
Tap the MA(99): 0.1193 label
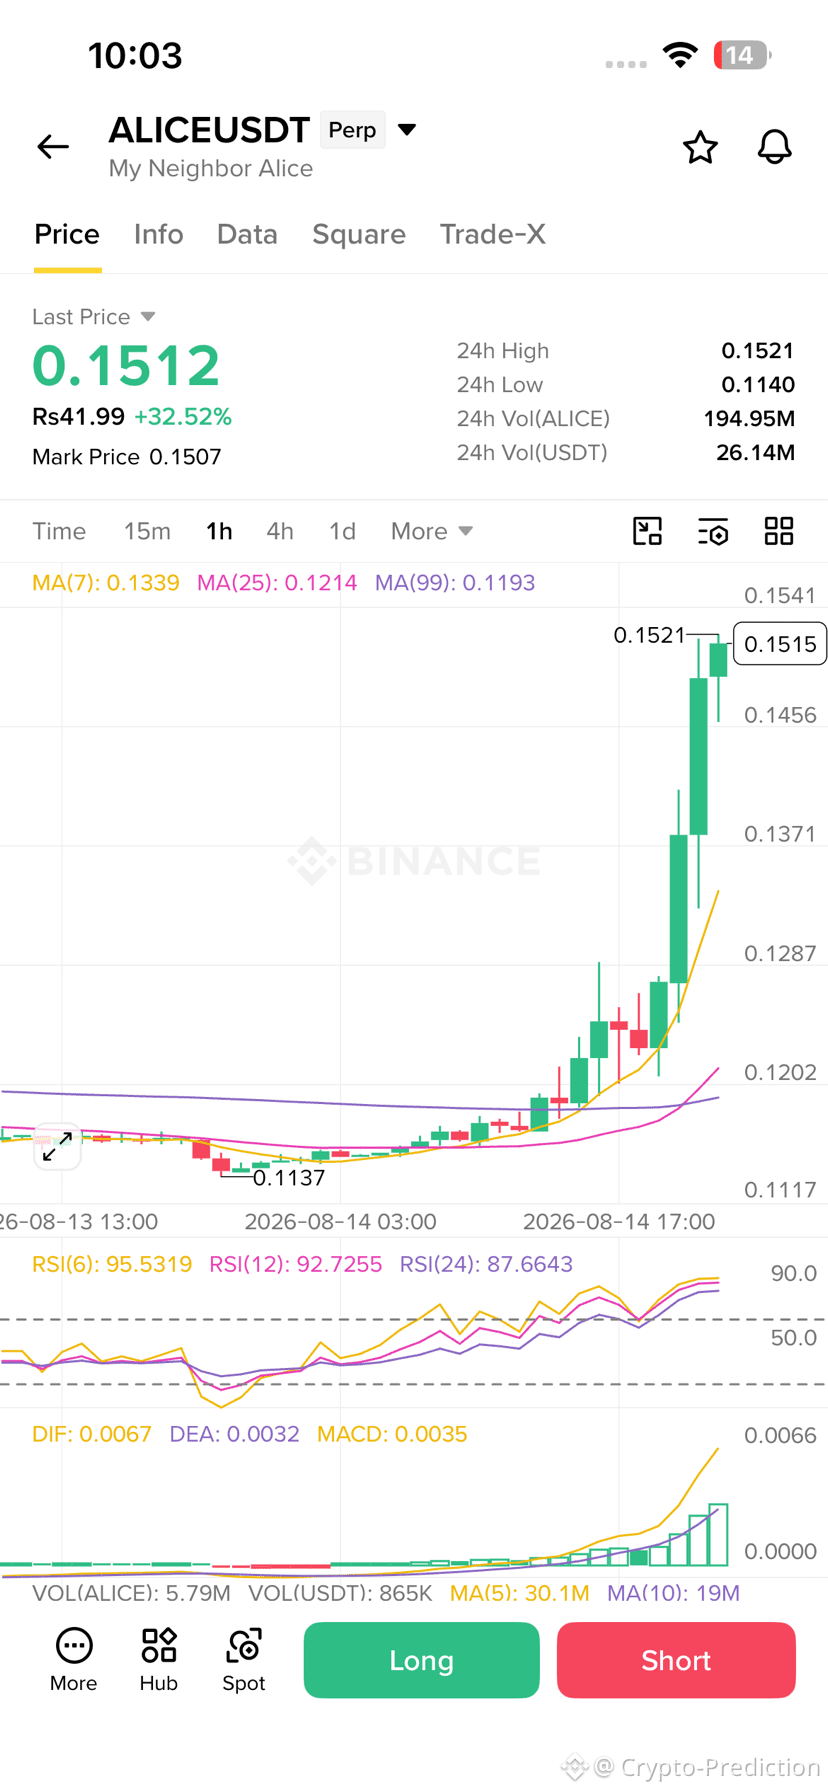455,583
